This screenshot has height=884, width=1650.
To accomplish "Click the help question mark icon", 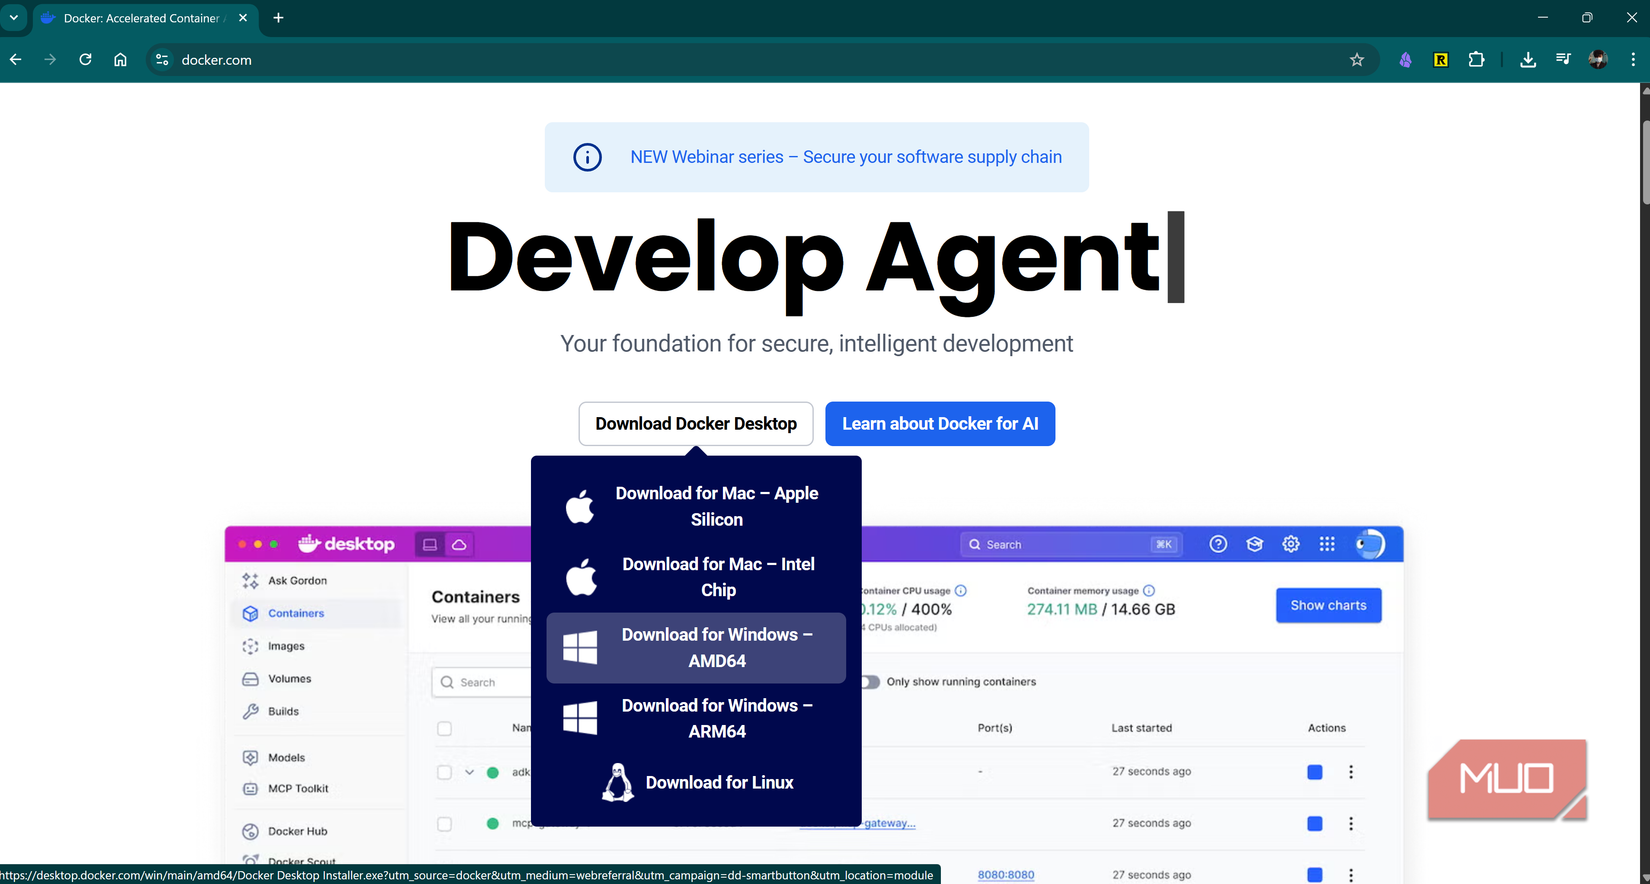I will [1218, 544].
